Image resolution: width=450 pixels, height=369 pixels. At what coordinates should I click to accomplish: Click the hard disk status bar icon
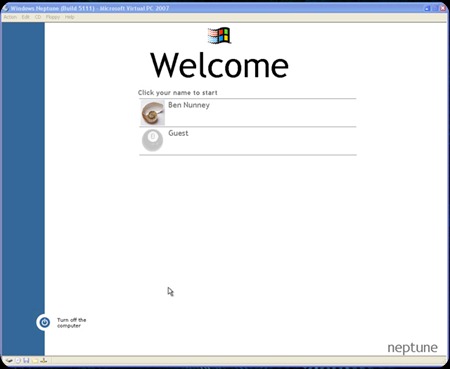[x=9, y=360]
